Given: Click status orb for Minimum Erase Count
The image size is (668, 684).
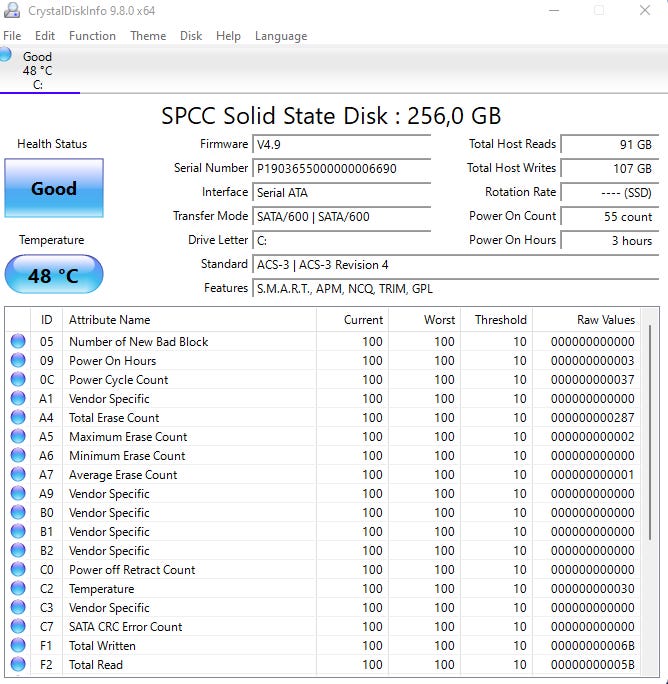Looking at the screenshot, I should click(x=18, y=455).
